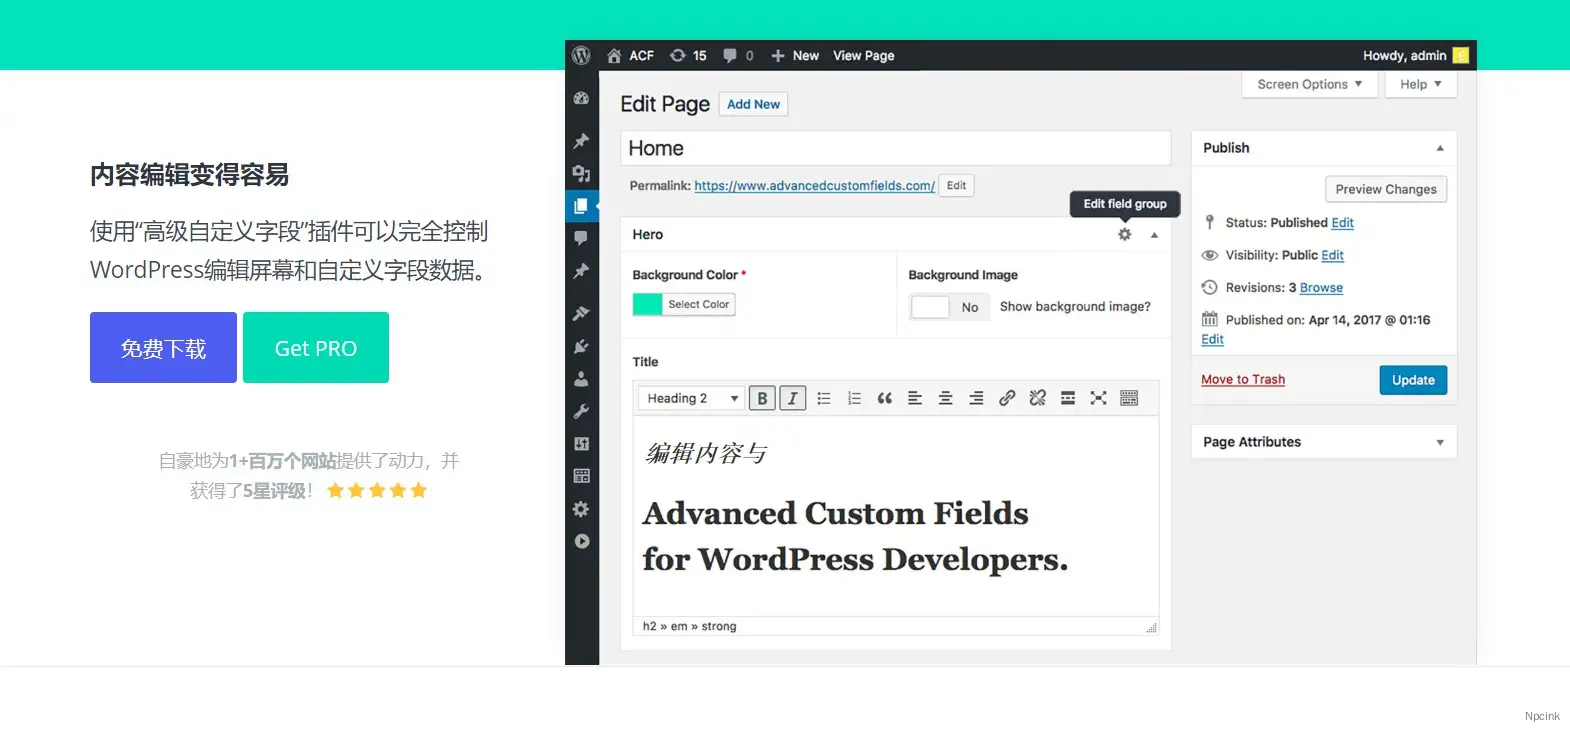Viewport: 1570px width, 732px height.
Task: Open the Media library sidebar icon
Action: click(x=581, y=174)
